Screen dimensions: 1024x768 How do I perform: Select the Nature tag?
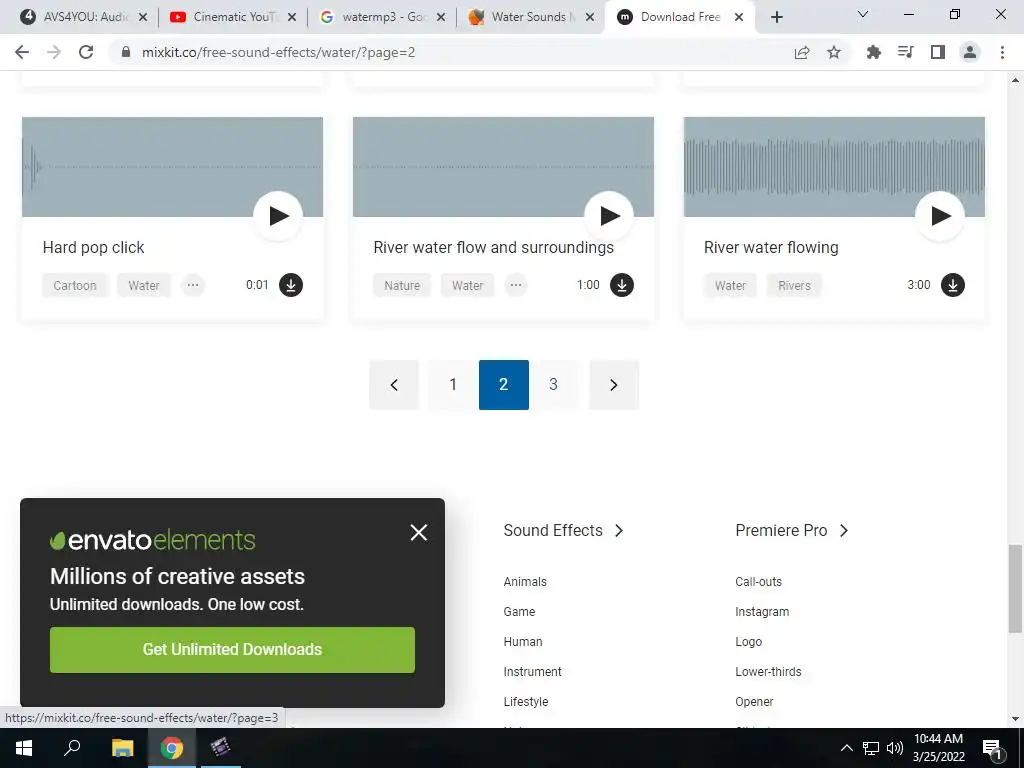[402, 285]
